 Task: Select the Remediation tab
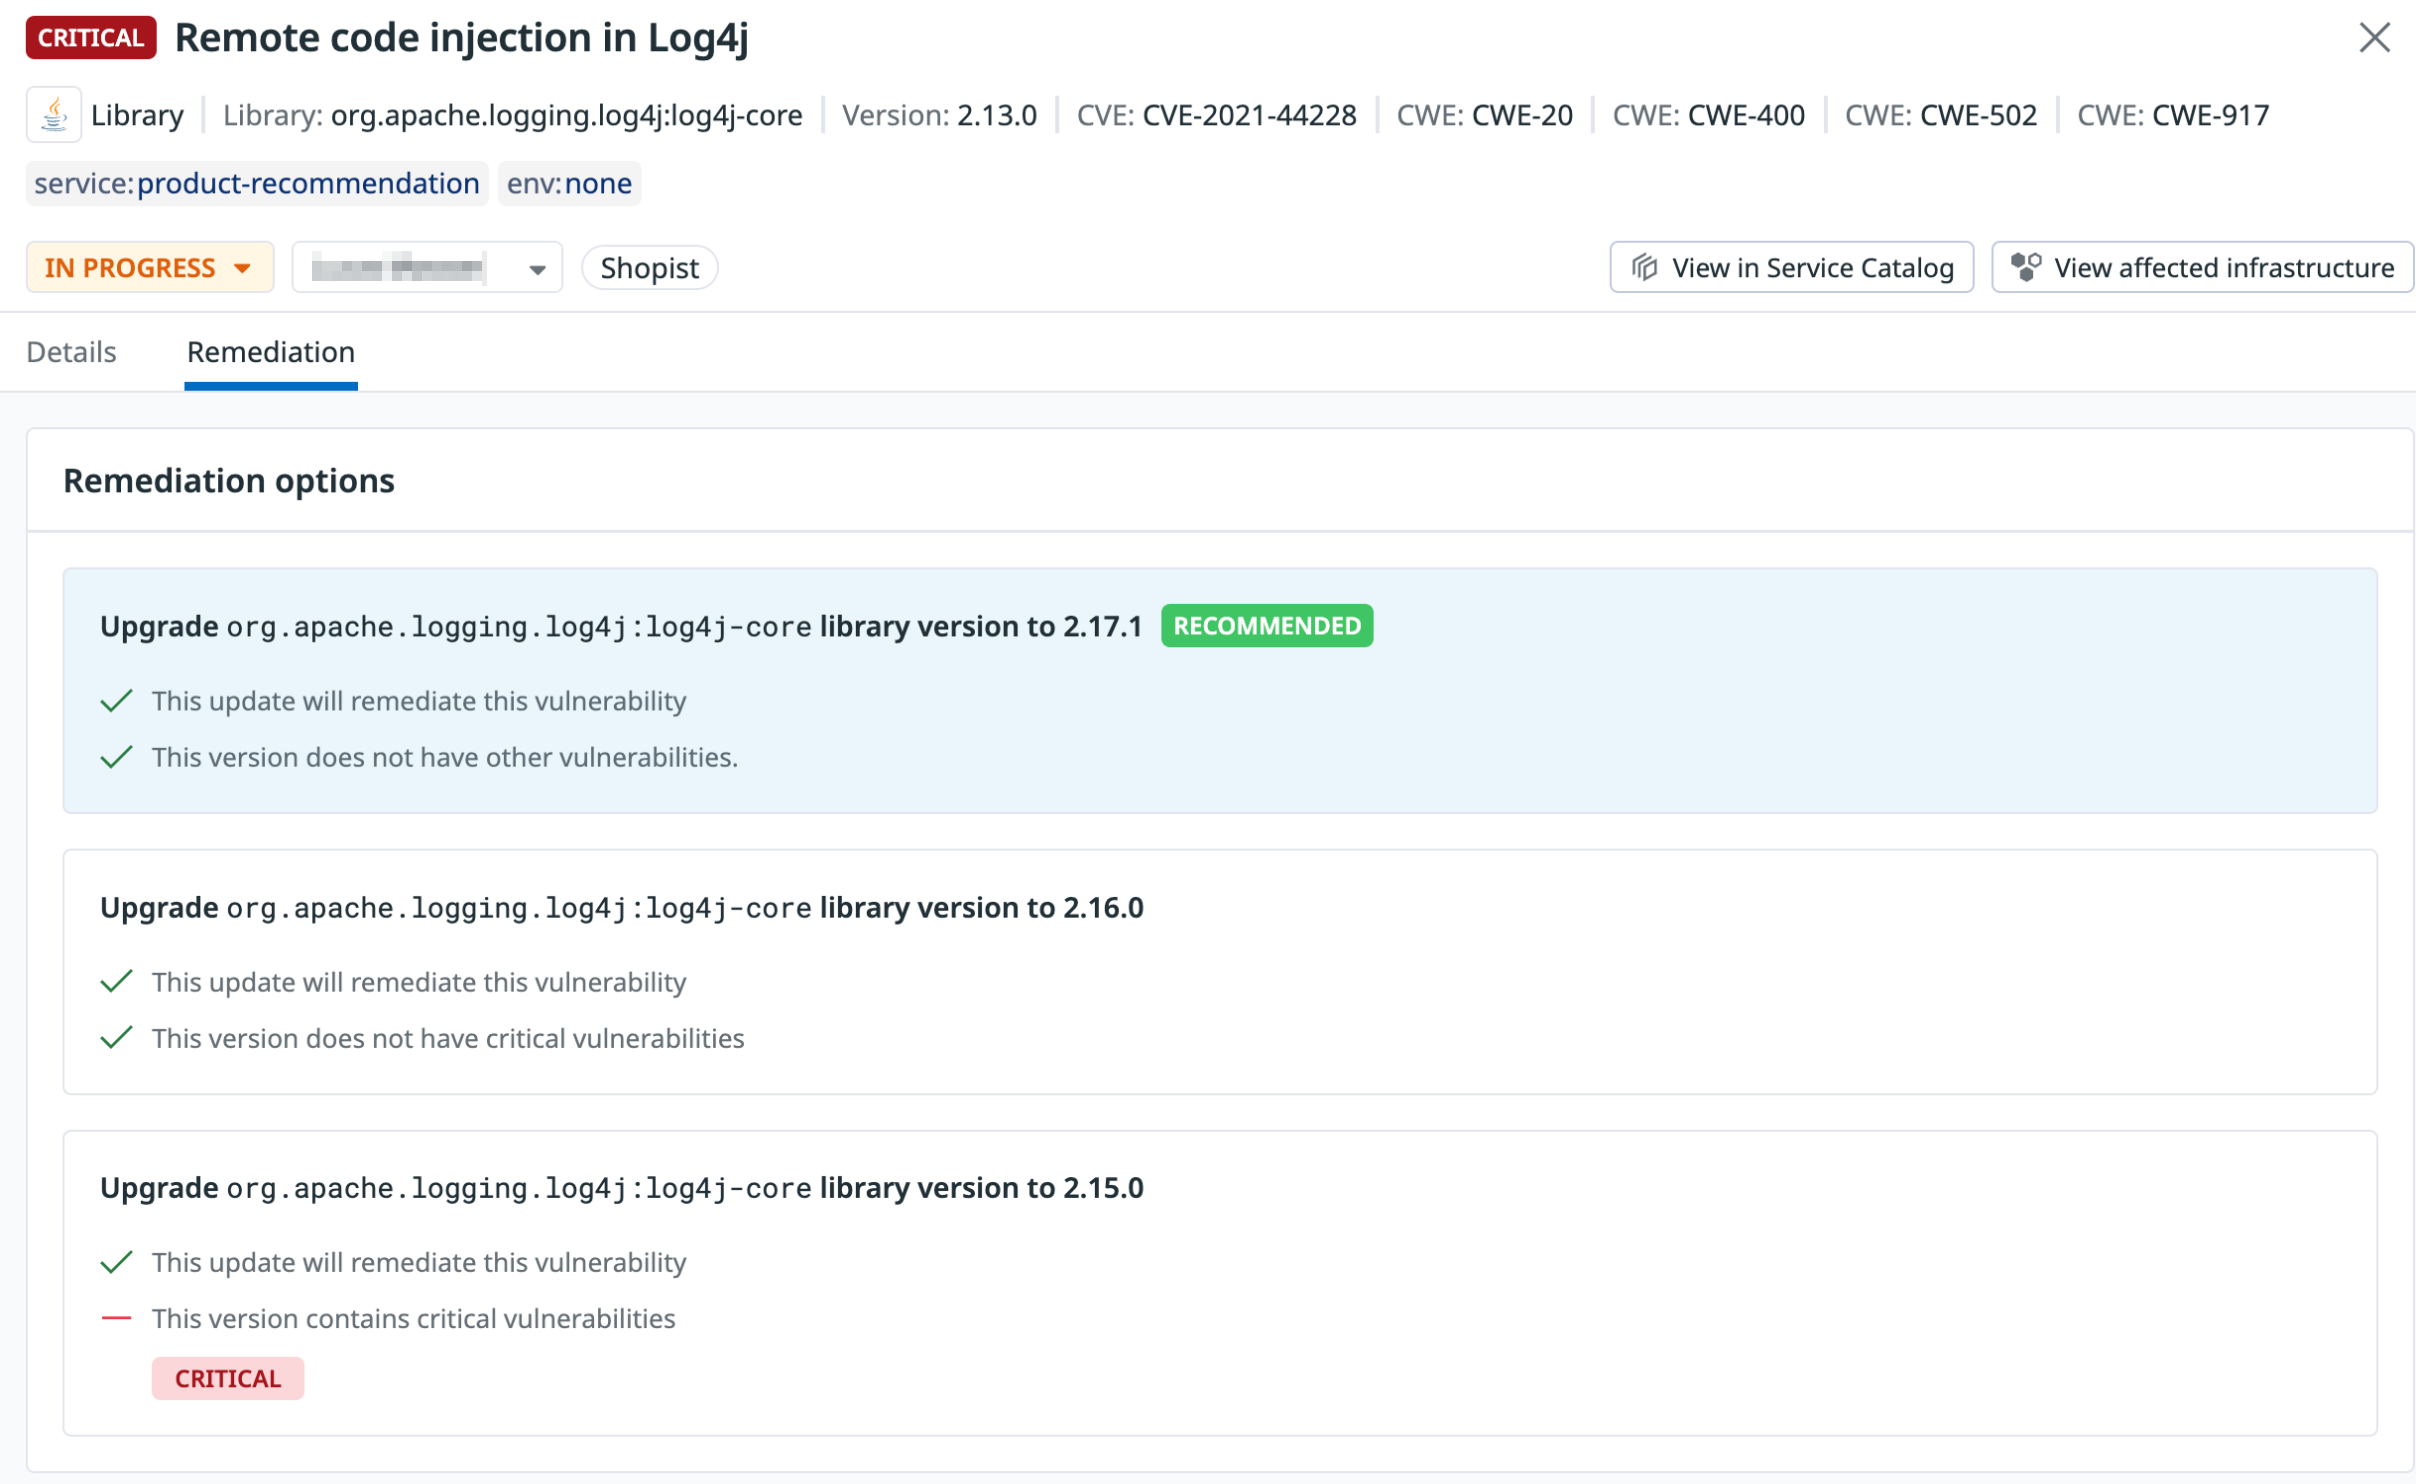(x=271, y=352)
